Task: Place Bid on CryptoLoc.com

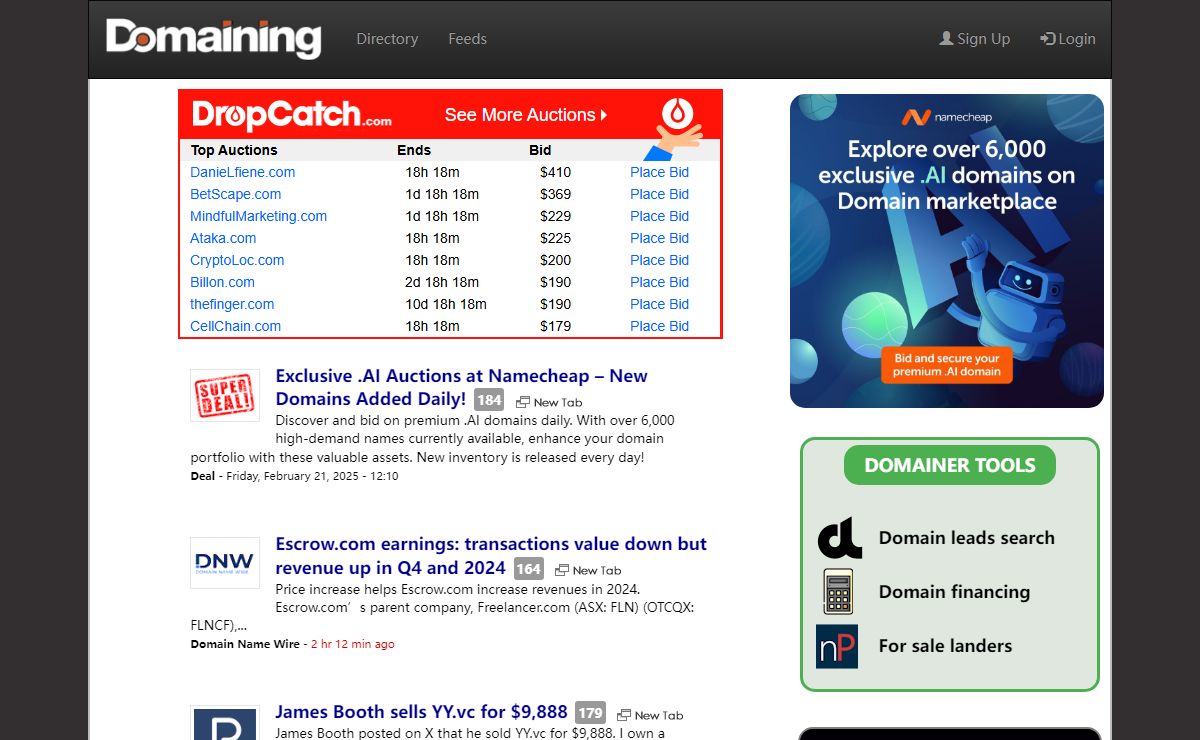Action: (659, 260)
